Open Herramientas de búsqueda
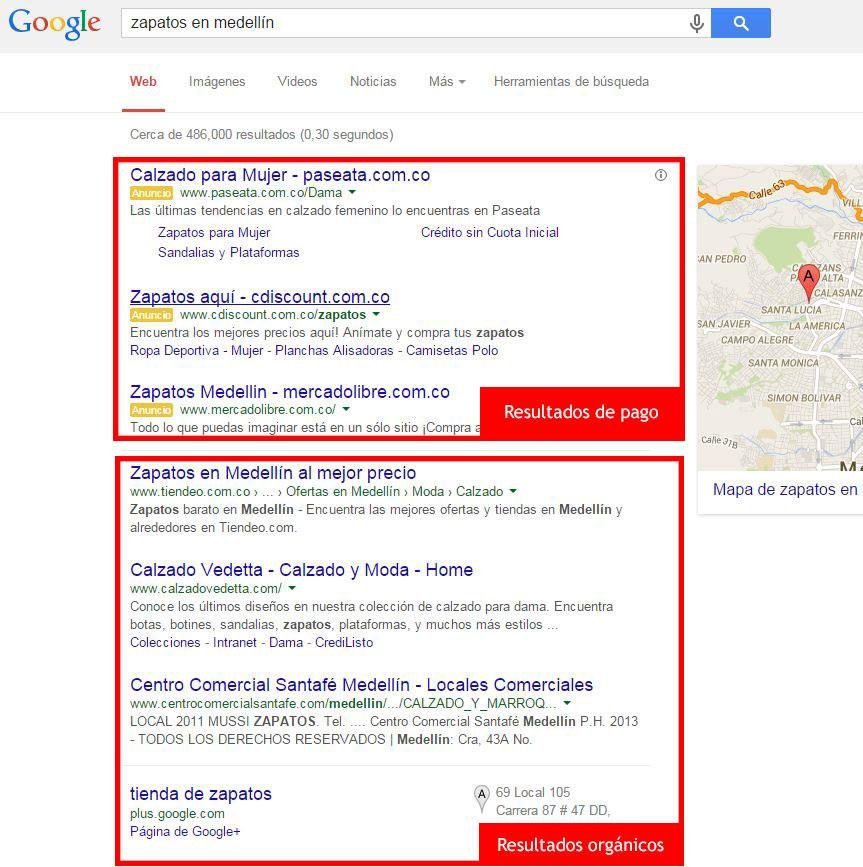 (x=571, y=82)
